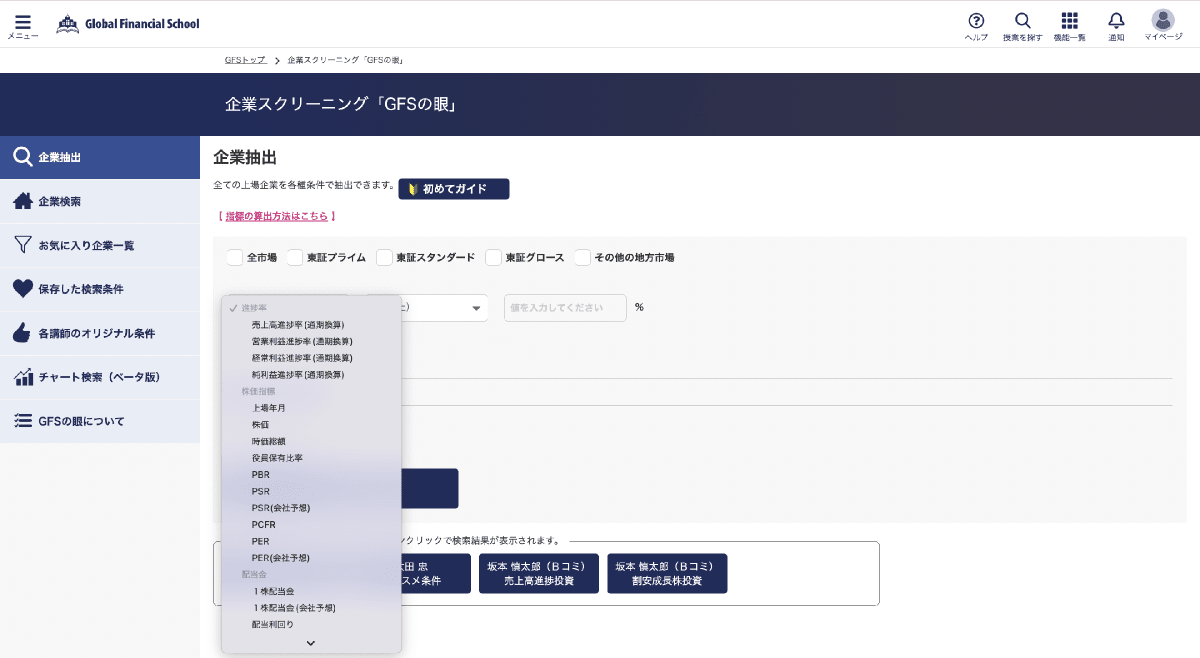Viewport: 1200px width, 658px height.
Task: Tick the 東証スタンダード checkbox
Action: (384, 258)
